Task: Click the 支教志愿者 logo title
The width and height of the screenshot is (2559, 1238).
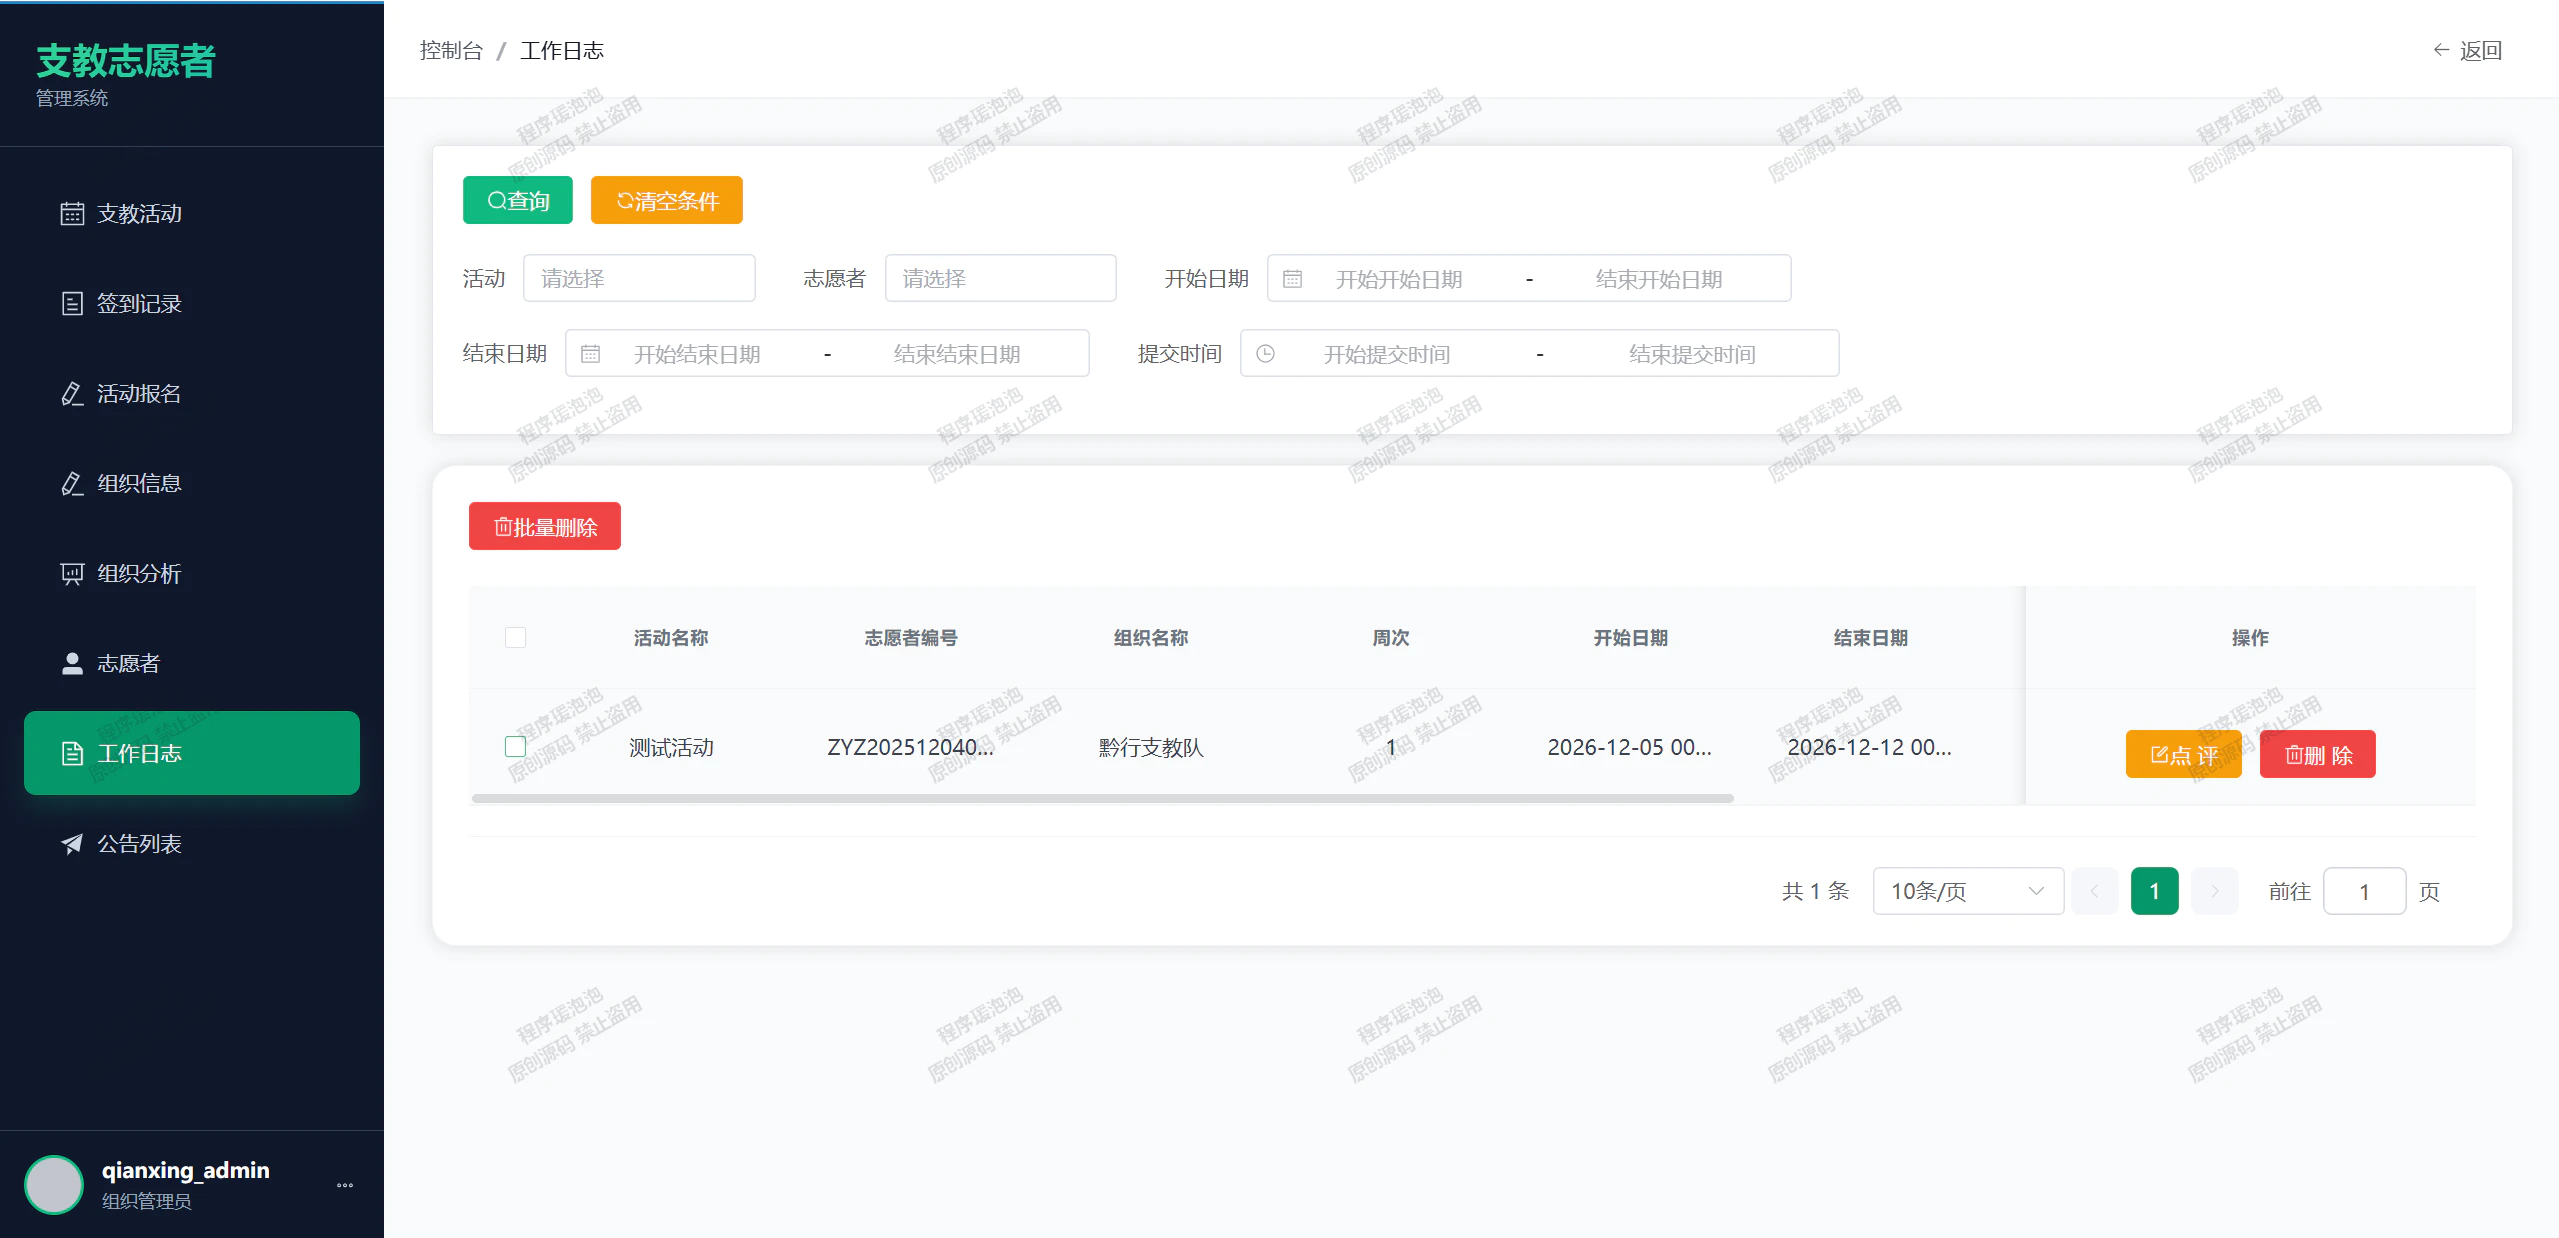Action: pos(126,60)
